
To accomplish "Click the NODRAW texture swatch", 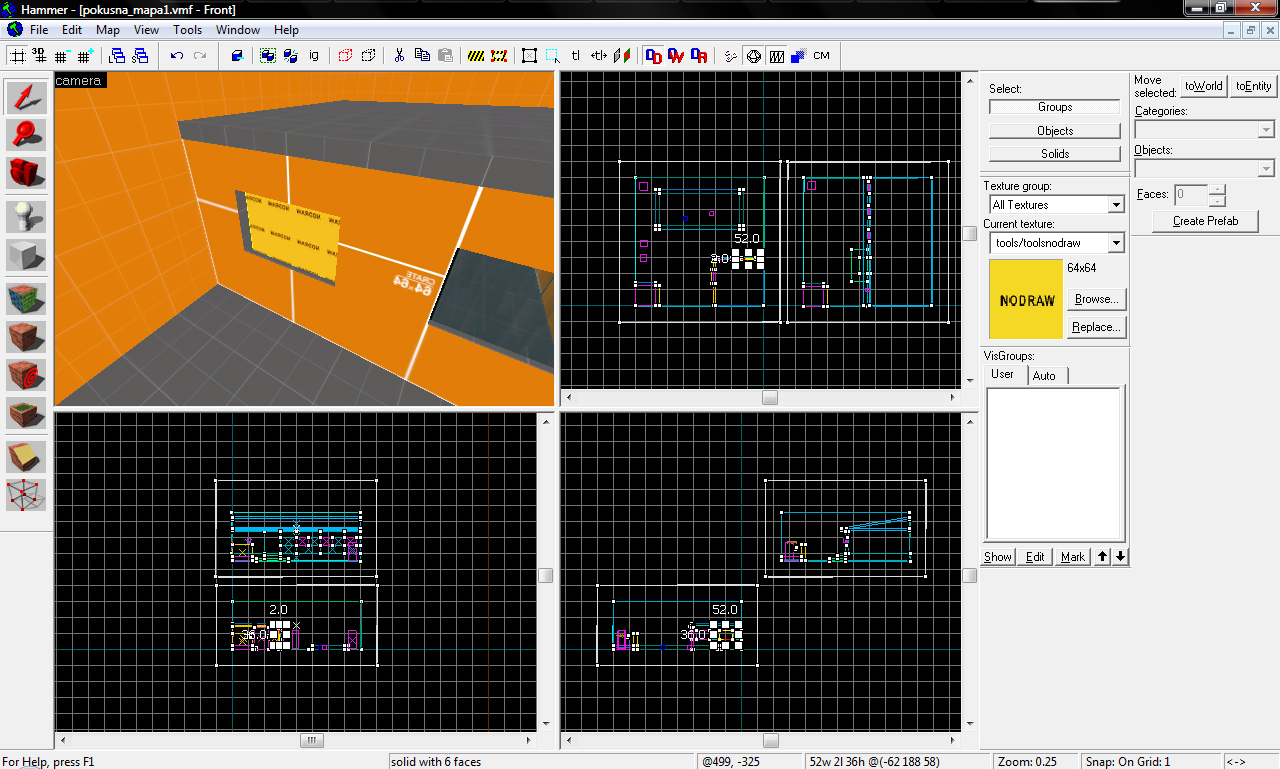I will point(1025,299).
